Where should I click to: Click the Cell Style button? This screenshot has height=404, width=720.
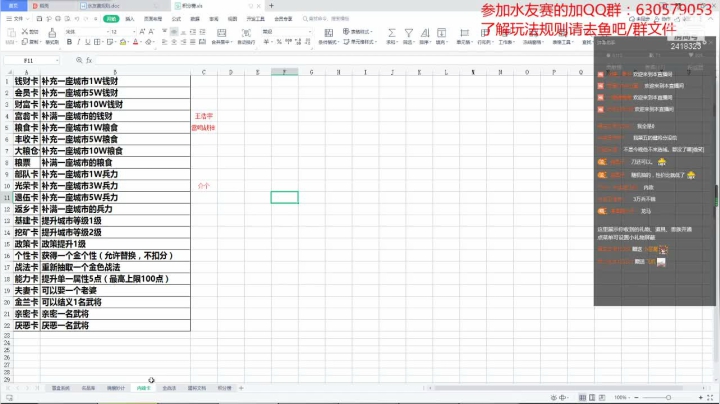pyautogui.click(x=360, y=42)
